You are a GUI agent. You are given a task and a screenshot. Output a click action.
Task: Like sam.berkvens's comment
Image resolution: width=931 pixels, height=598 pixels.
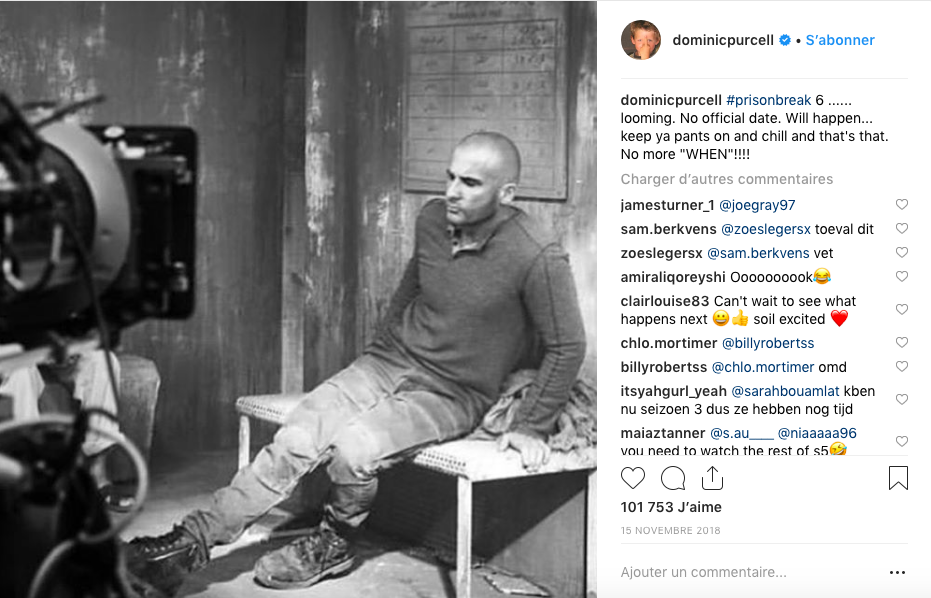pos(901,228)
